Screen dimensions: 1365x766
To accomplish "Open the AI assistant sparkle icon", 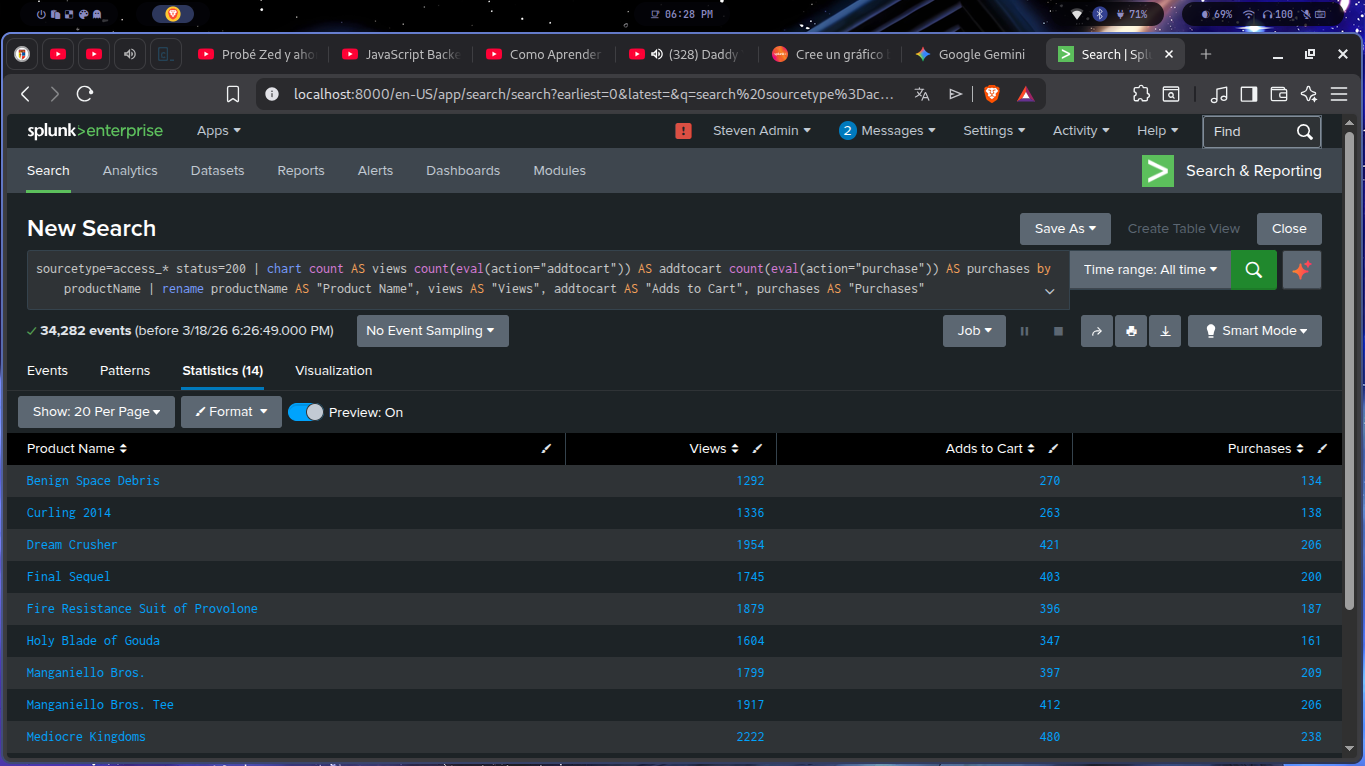I will 1301,270.
